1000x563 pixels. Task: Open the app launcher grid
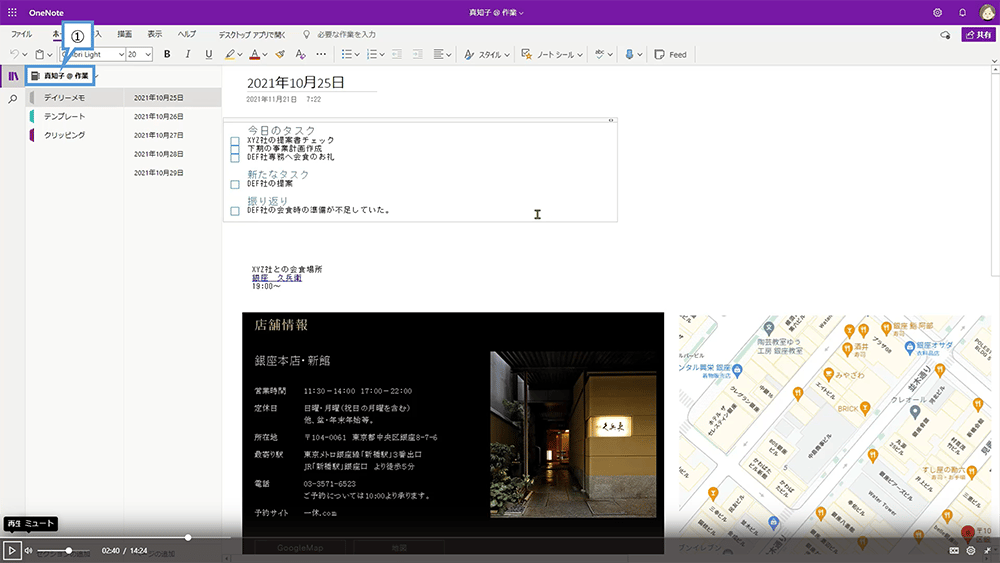[x=12, y=12]
